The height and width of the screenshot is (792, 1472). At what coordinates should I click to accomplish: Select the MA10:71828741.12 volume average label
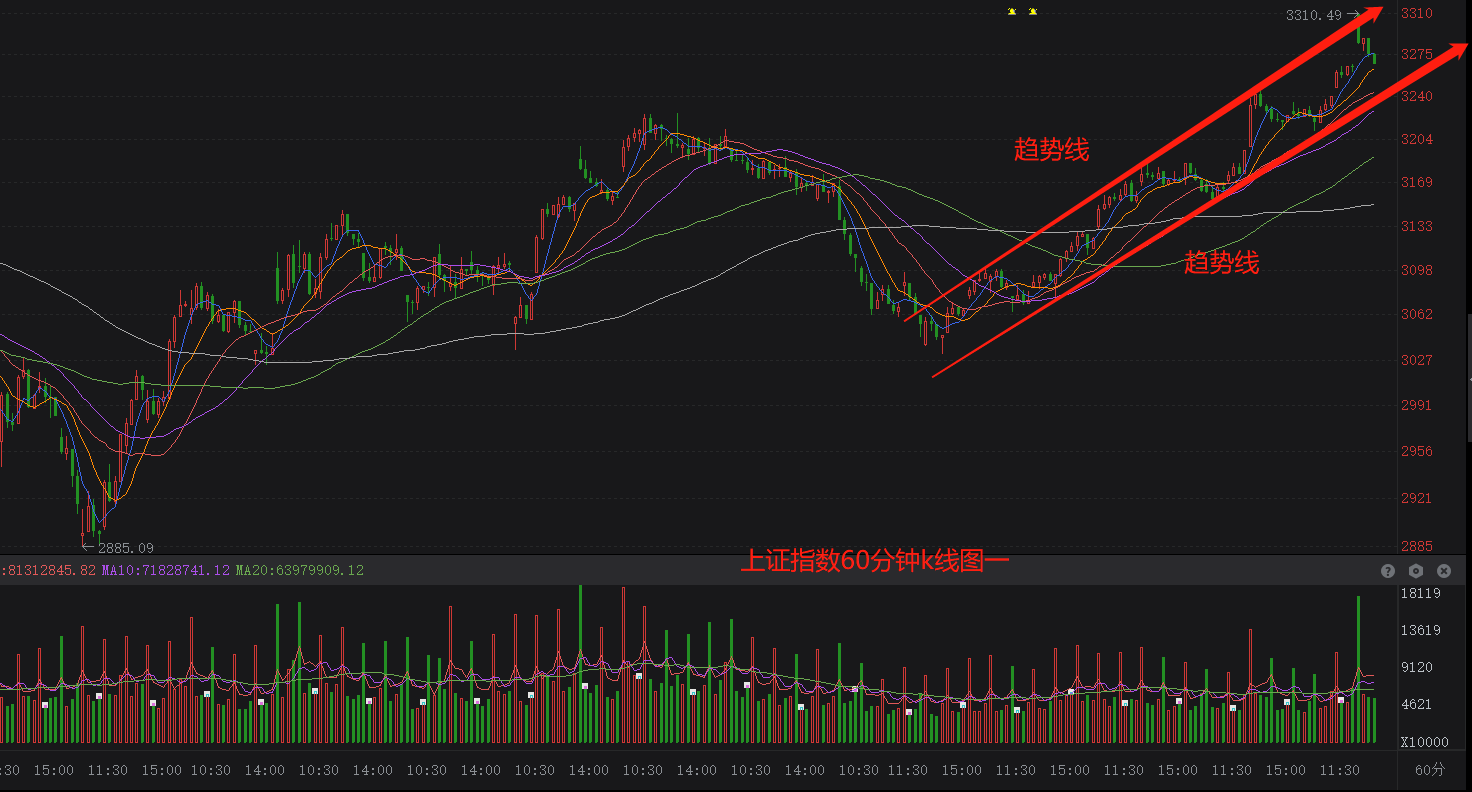point(166,570)
